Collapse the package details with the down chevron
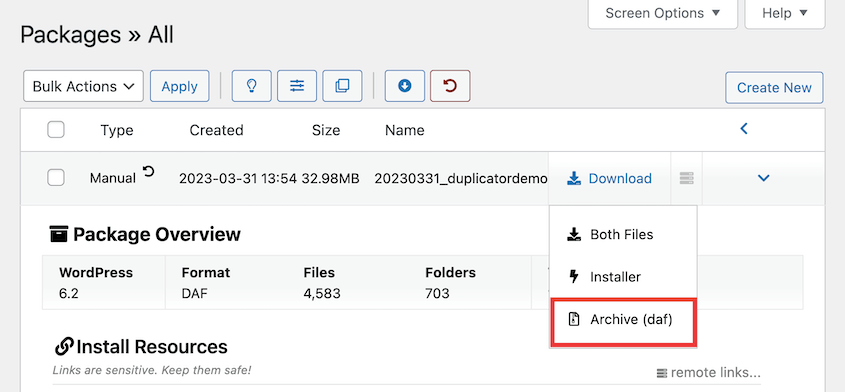 point(764,178)
